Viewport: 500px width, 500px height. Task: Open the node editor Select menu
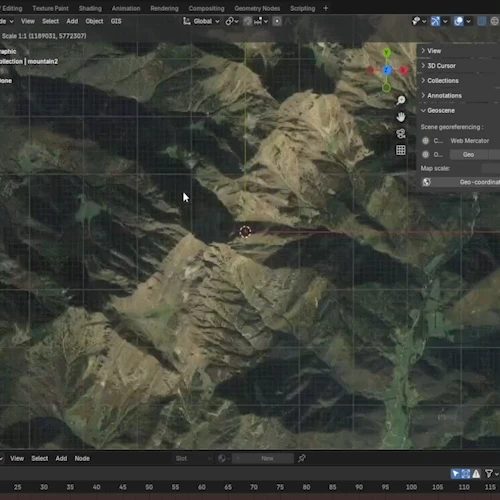(40, 458)
